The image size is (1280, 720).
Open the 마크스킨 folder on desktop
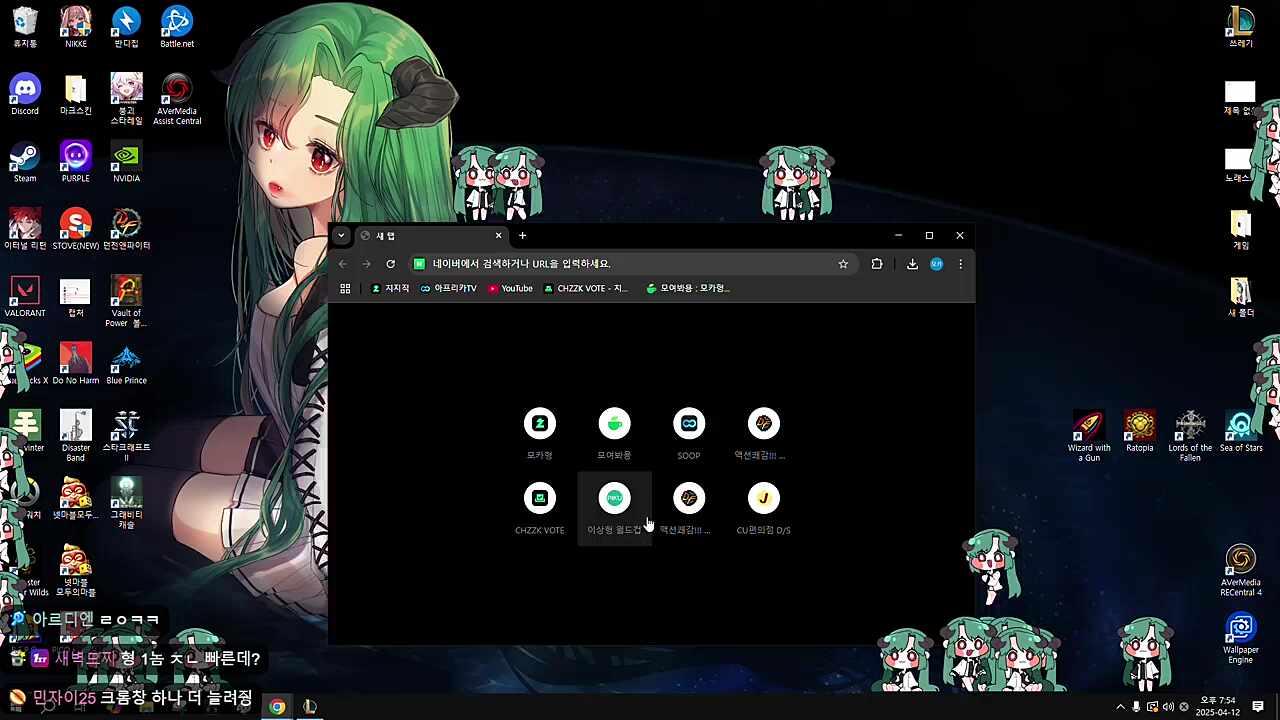tap(76, 95)
